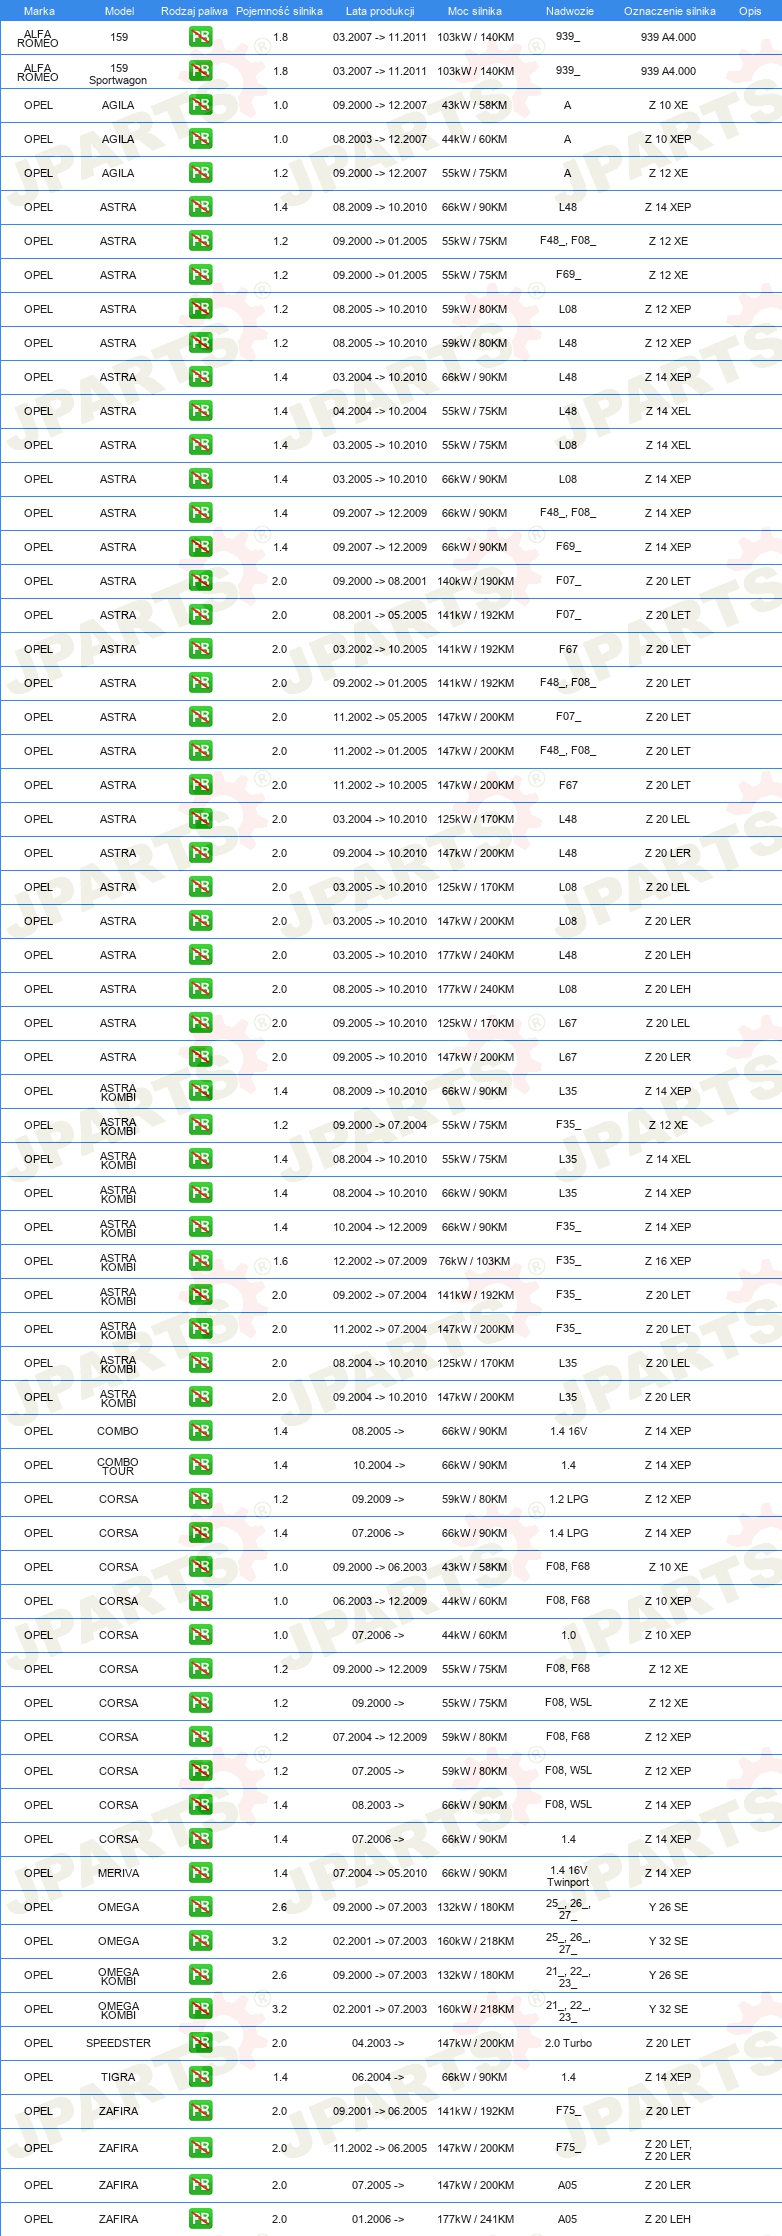Click the Rodzaj paliwa column header
Screen dimensions: 782x2236
[194, 11]
